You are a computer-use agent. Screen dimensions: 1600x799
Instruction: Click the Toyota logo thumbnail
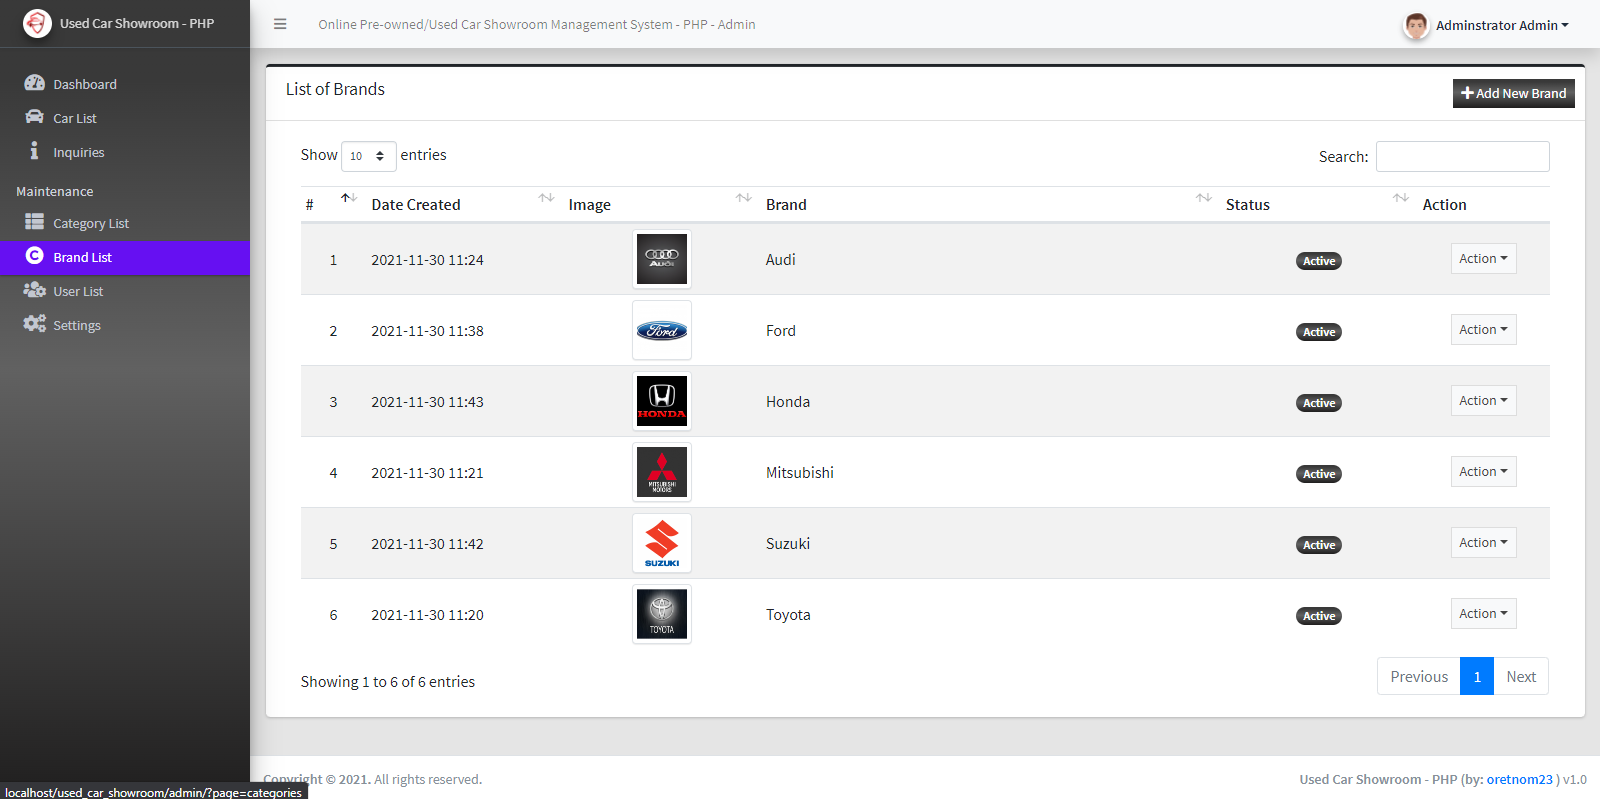tap(662, 614)
